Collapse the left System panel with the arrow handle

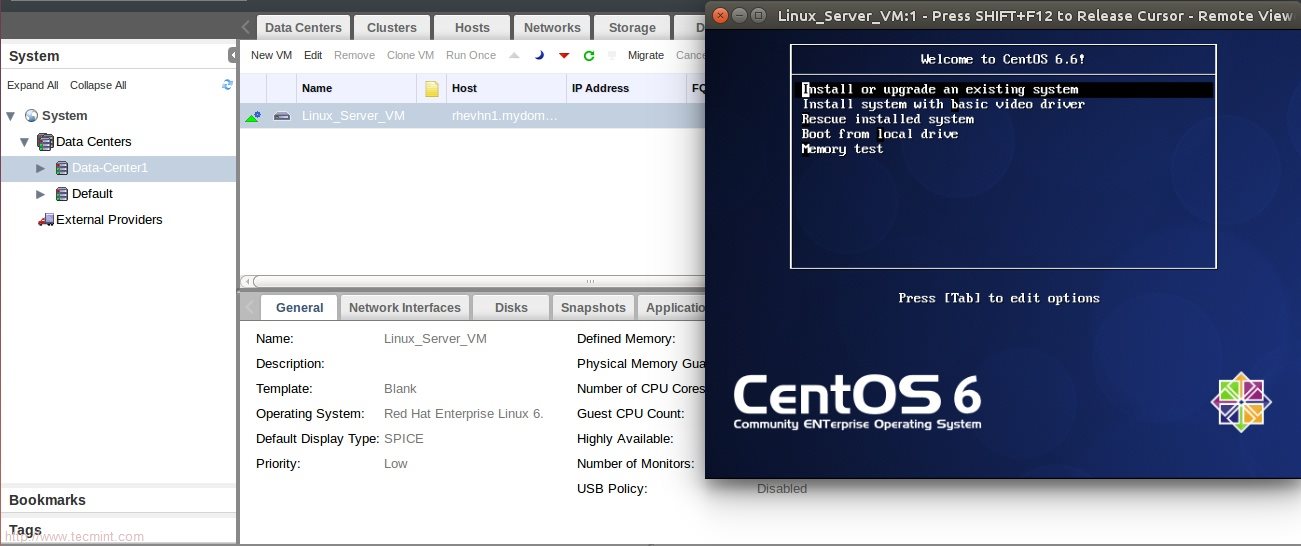(x=232, y=56)
